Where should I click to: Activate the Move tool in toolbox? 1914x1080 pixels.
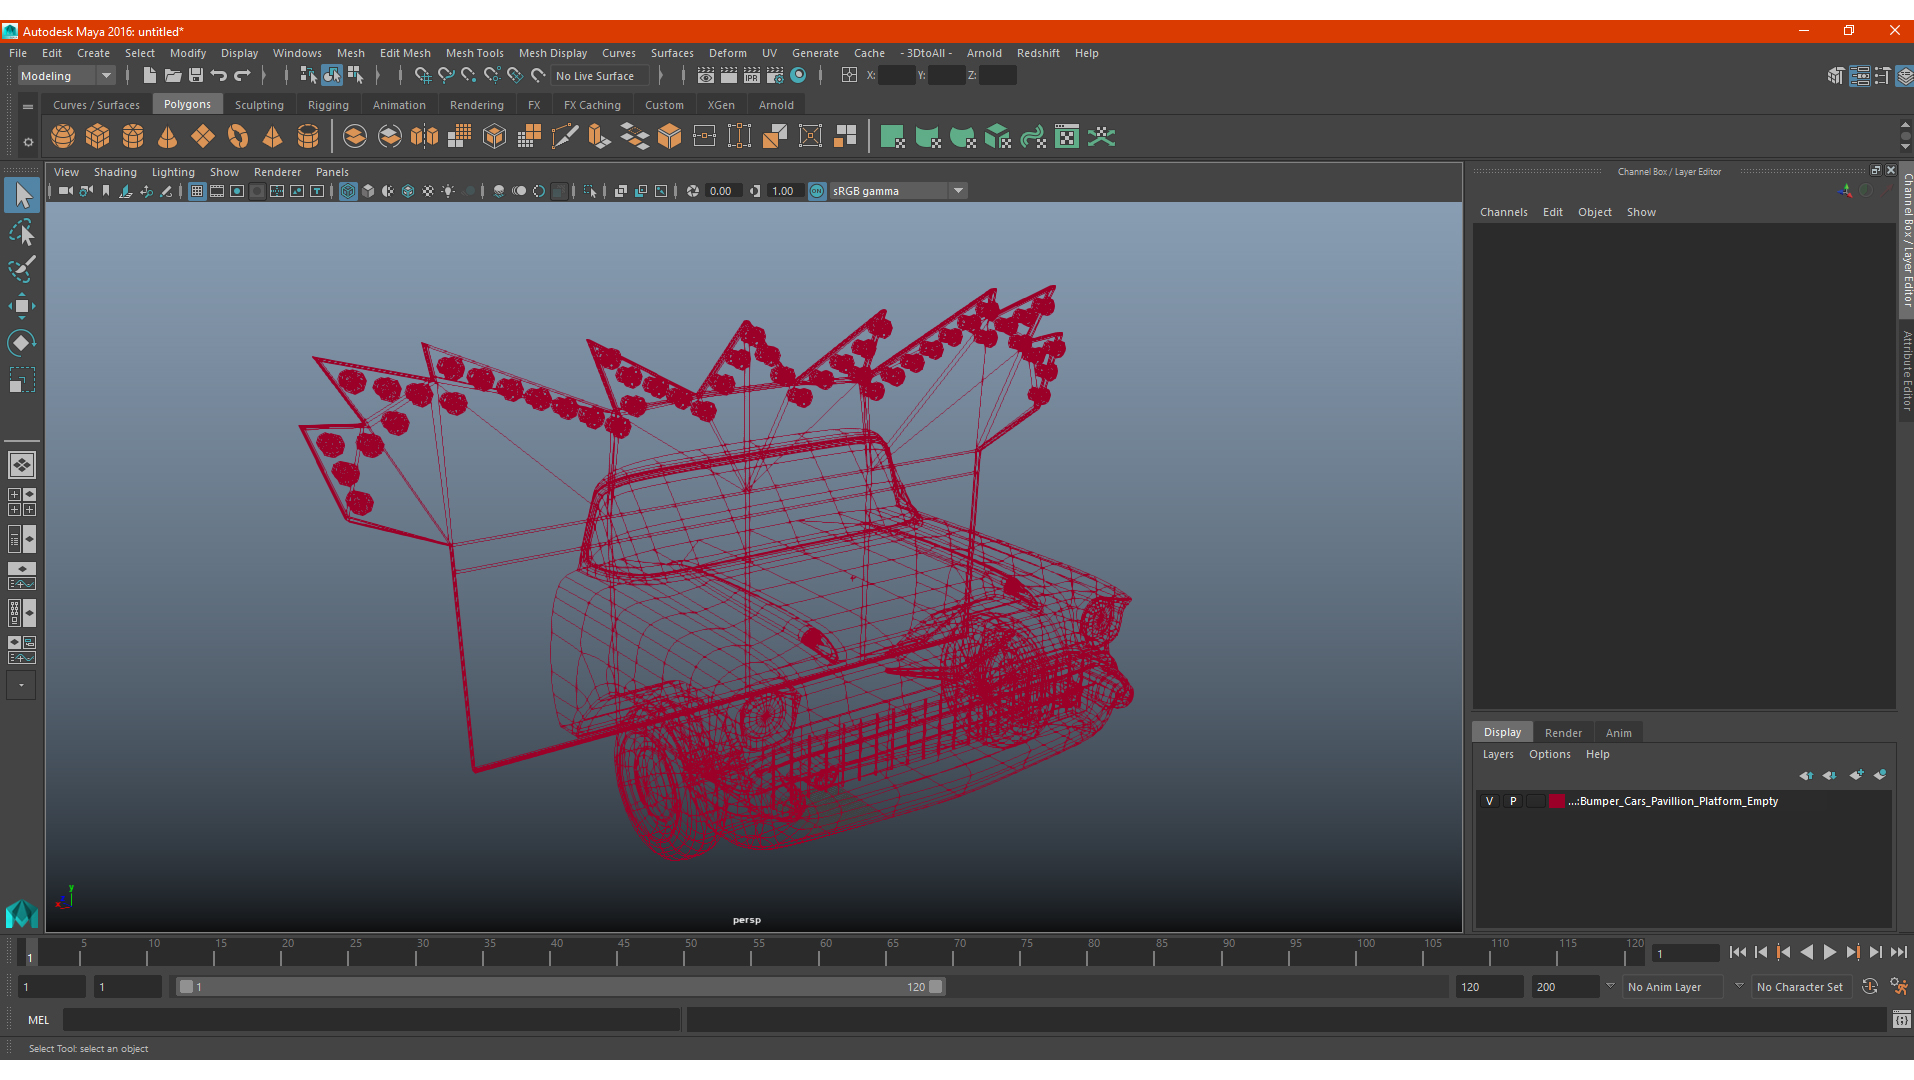(21, 306)
